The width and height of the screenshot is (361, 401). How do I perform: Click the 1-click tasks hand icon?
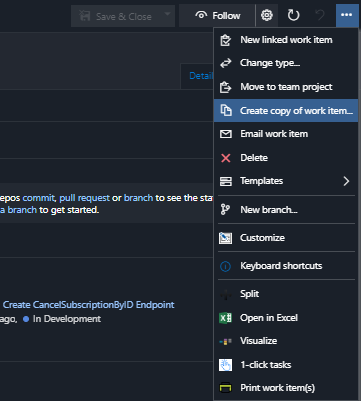click(x=225, y=365)
